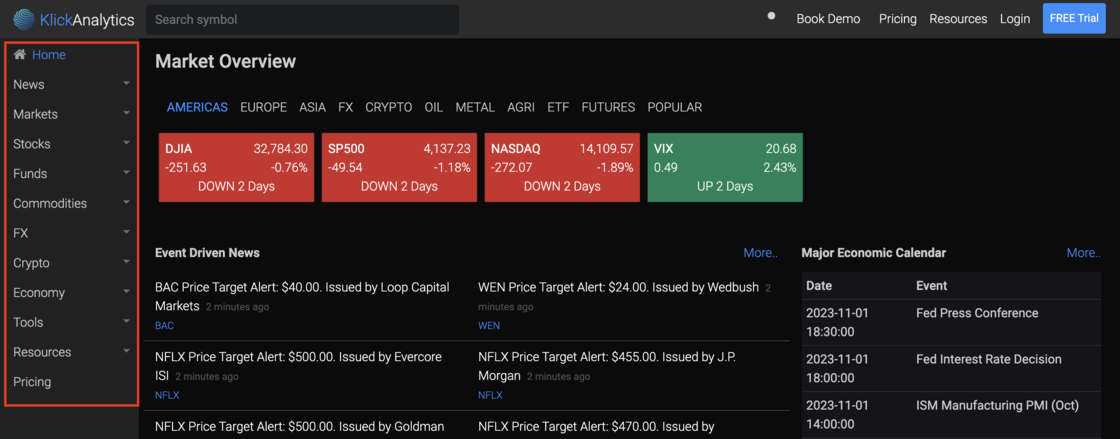Expand the News sidebar arrow
This screenshot has height=439, width=1120.
126,84
